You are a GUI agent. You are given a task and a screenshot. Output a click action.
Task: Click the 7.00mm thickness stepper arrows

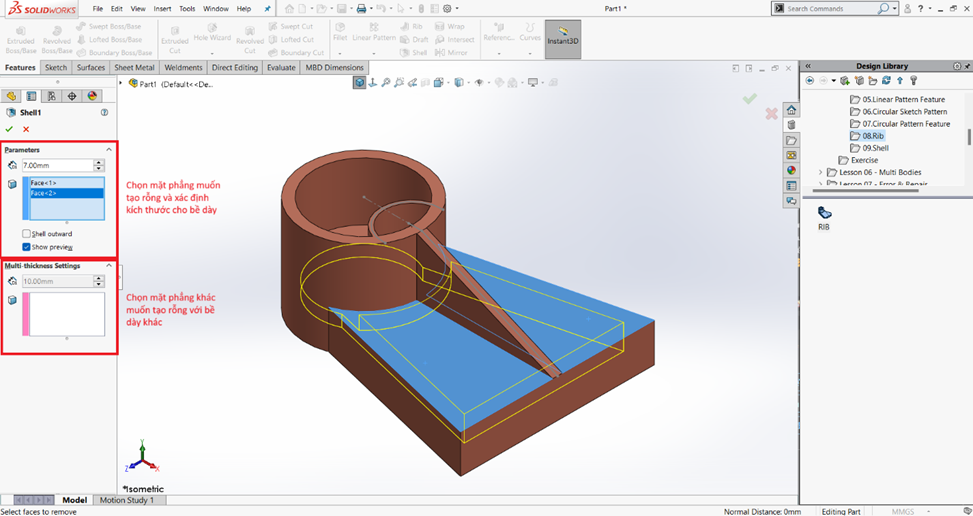click(99, 166)
